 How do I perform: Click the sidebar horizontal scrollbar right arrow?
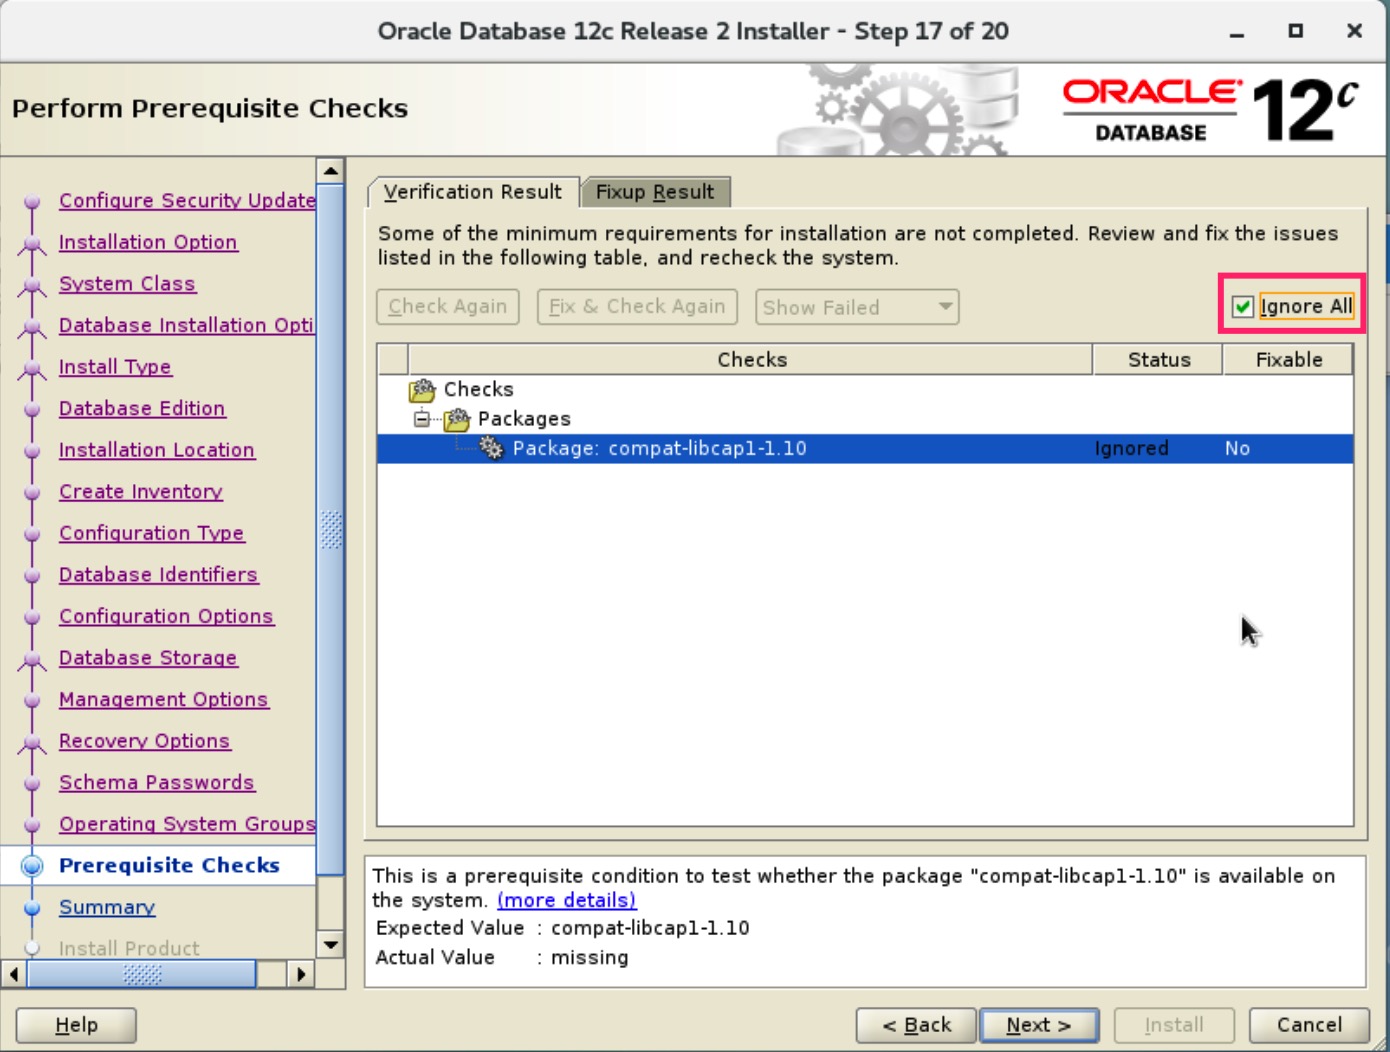pyautogui.click(x=300, y=974)
